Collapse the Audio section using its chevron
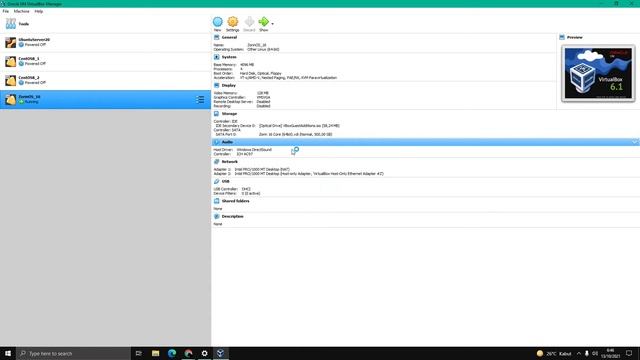Screen dimensions: 640x360 coord(635,142)
